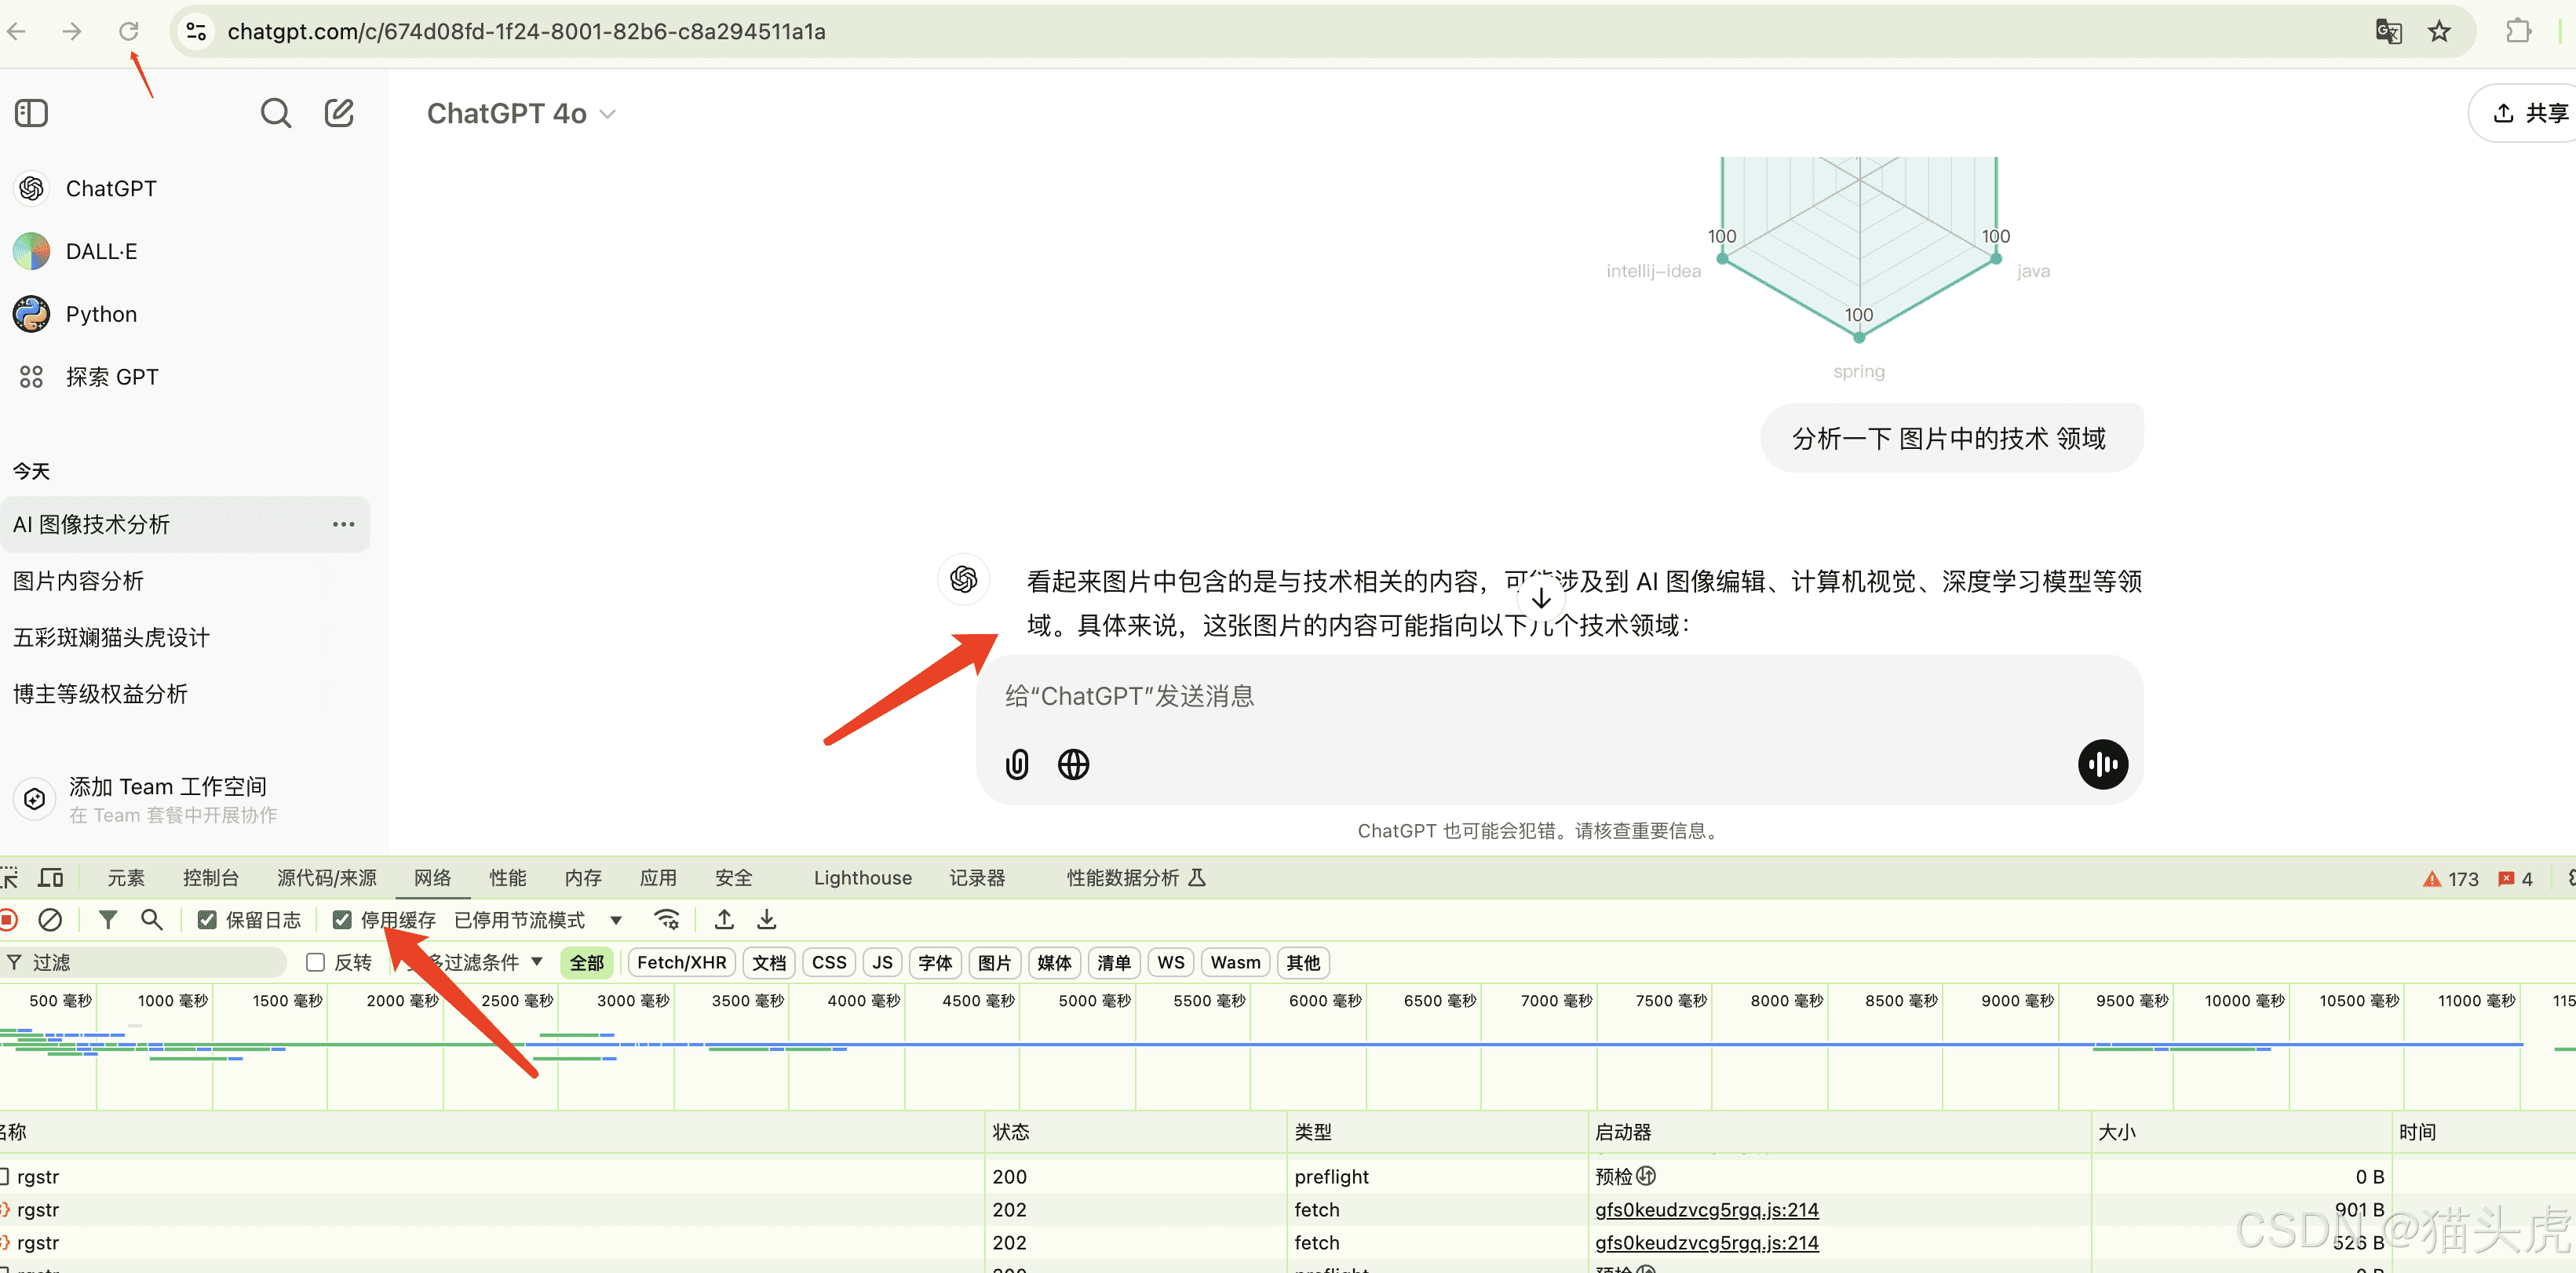The image size is (2576, 1273).
Task: Open the gfs0keudzvcg5rgq.js:214 link of the 901 B request
Action: [1706, 1209]
